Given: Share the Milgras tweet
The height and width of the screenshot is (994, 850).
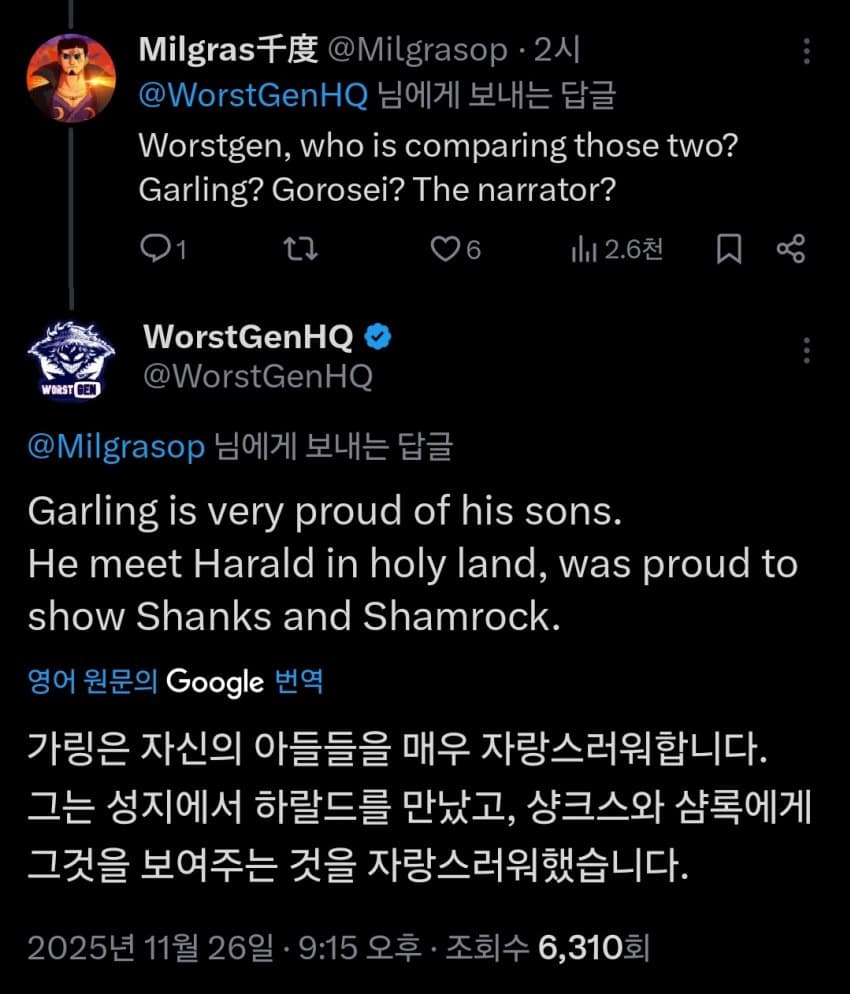Looking at the screenshot, I should [x=790, y=249].
